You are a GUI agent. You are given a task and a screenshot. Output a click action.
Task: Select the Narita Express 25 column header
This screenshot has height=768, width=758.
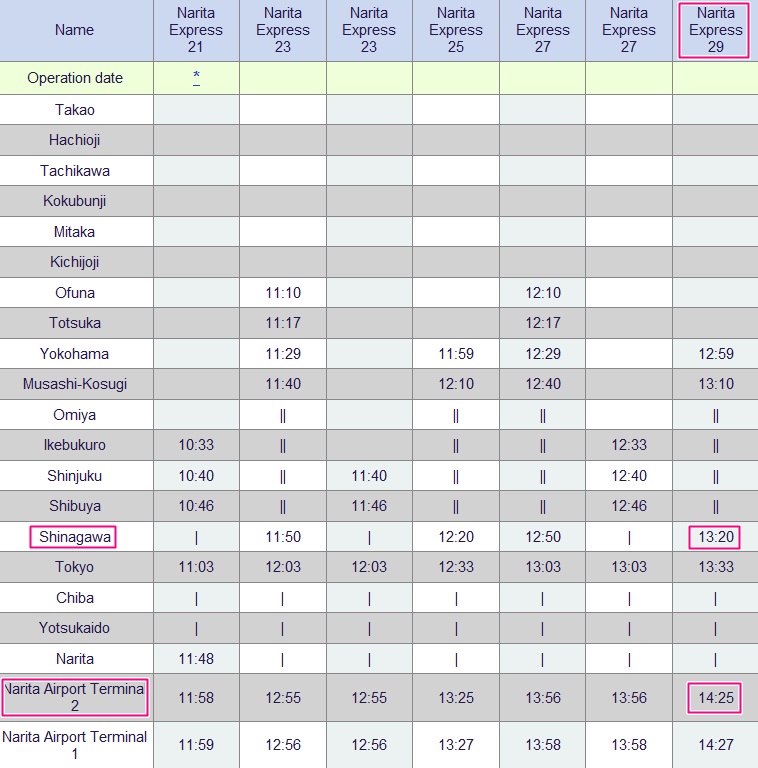click(456, 30)
